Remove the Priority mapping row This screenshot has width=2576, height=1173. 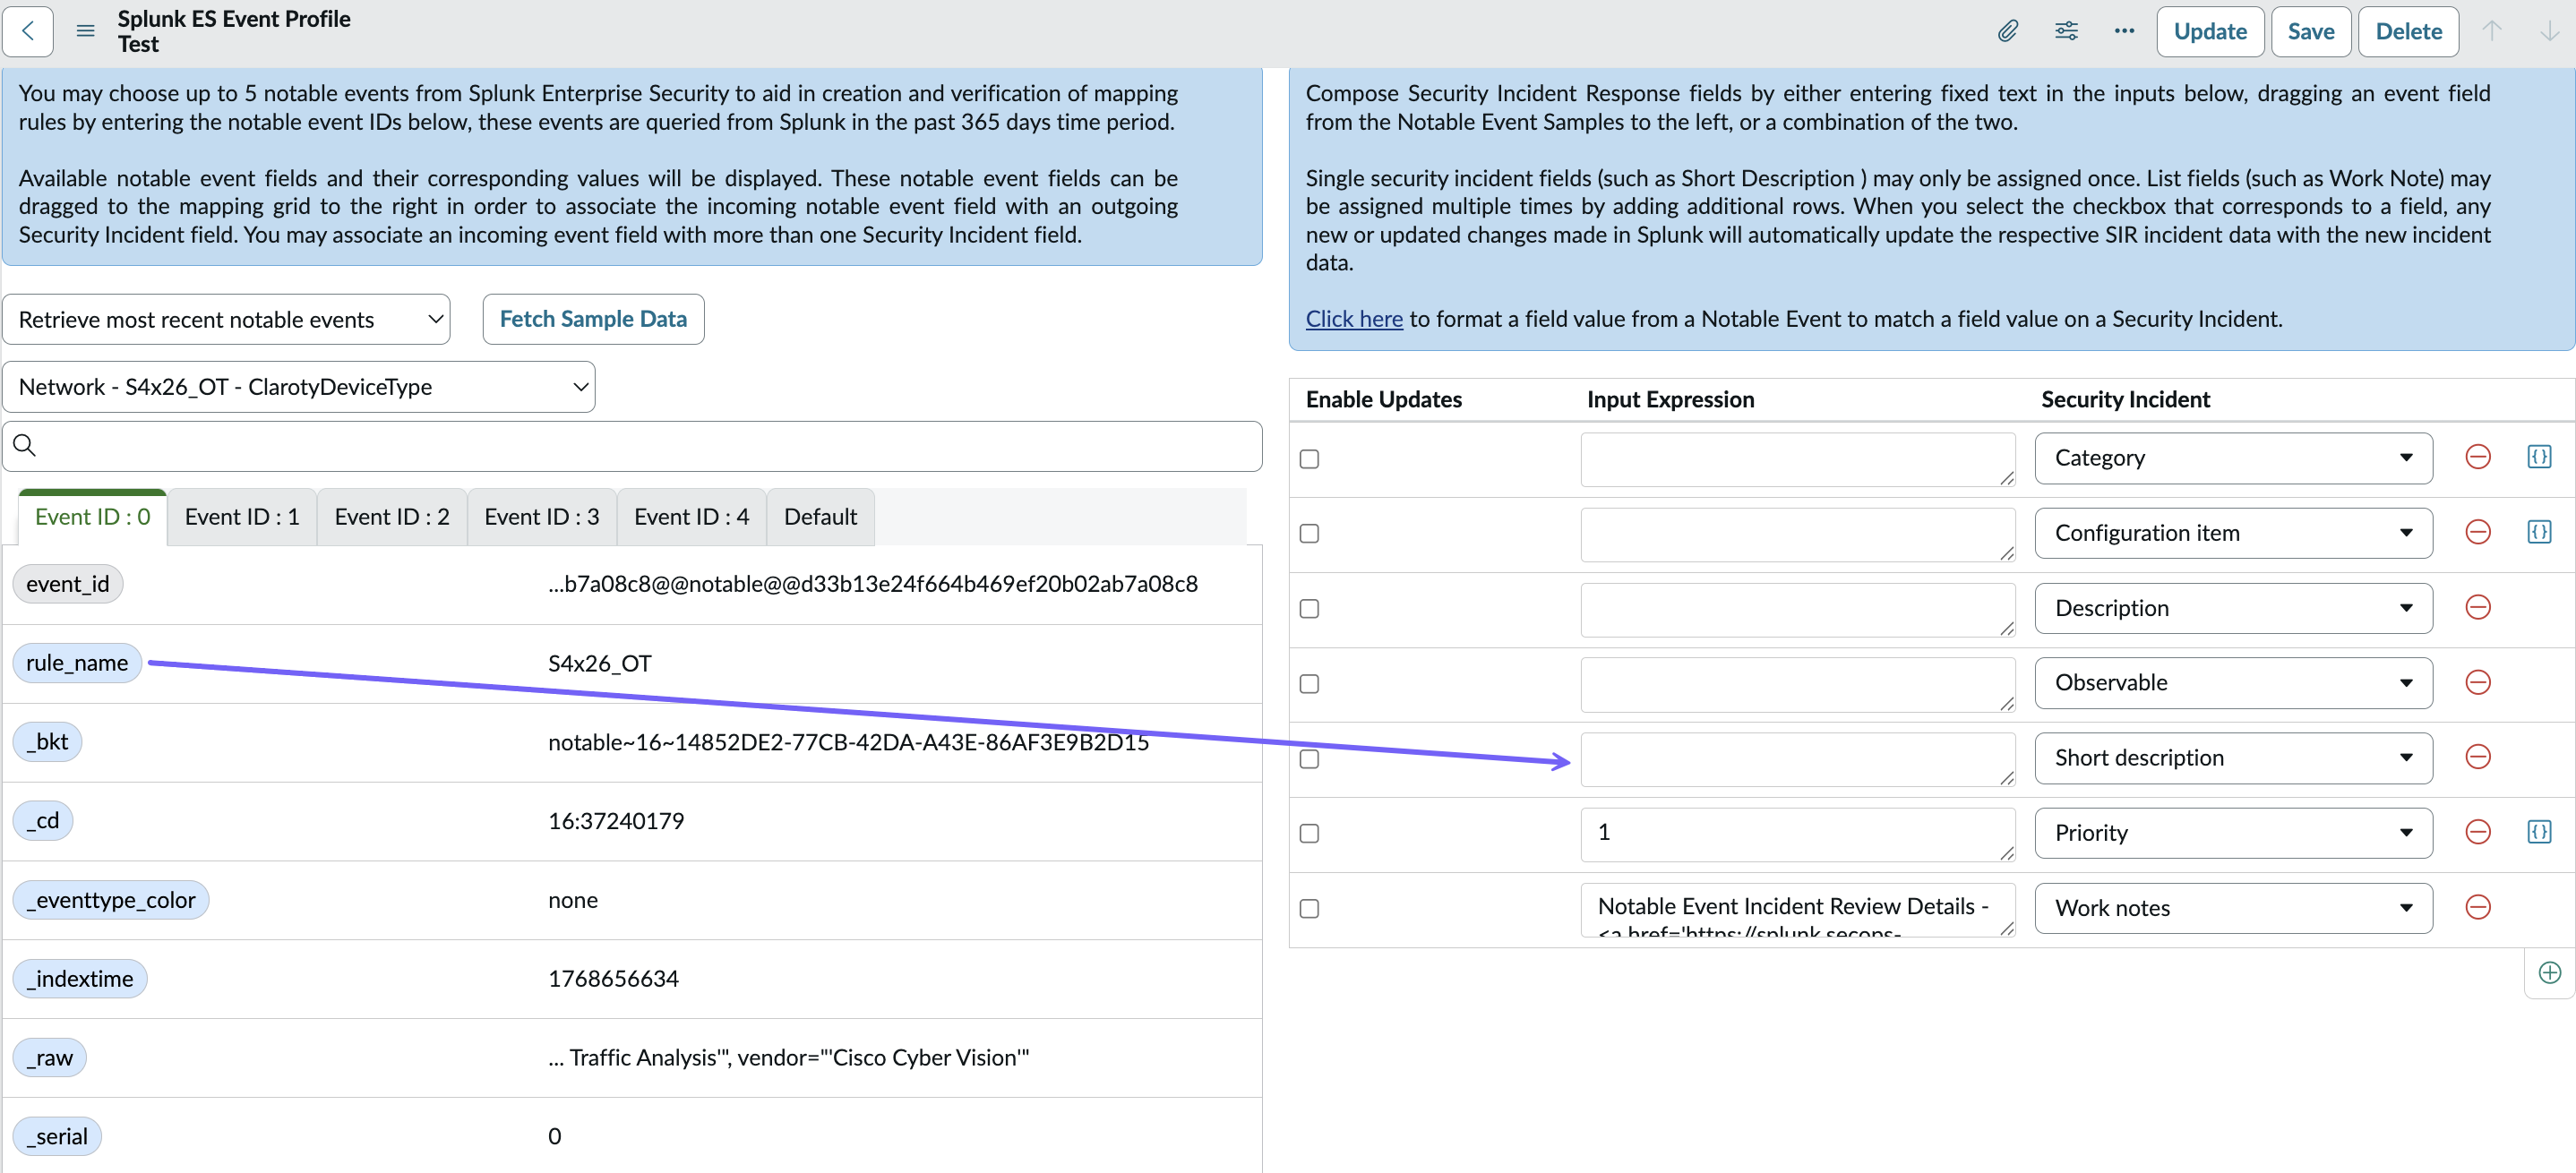point(2478,832)
